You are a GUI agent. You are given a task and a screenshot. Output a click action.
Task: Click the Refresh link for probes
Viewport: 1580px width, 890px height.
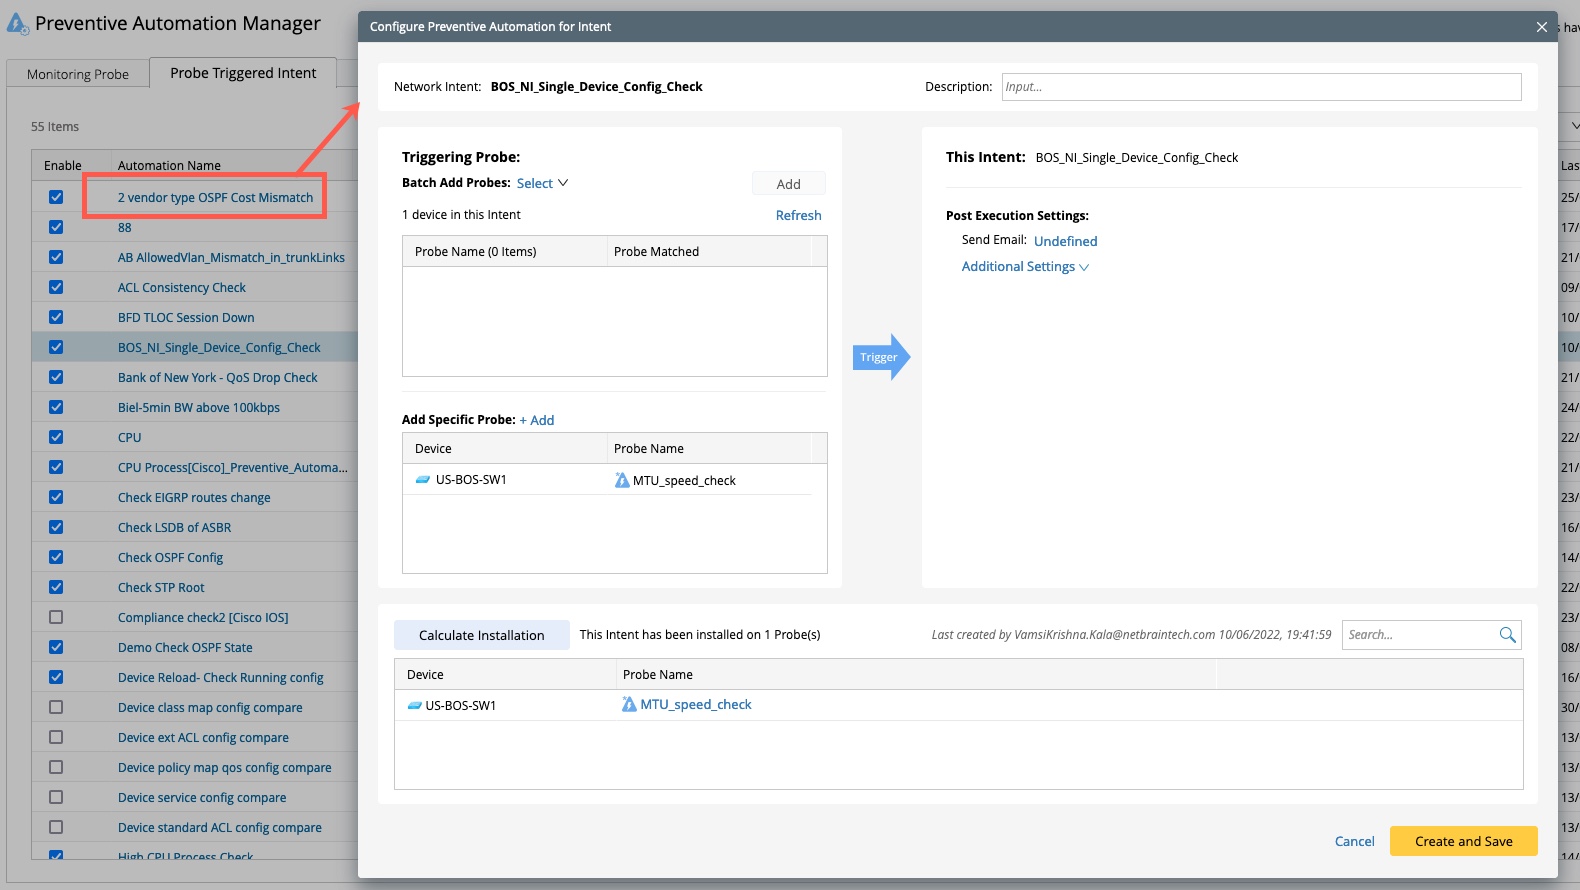[798, 215]
